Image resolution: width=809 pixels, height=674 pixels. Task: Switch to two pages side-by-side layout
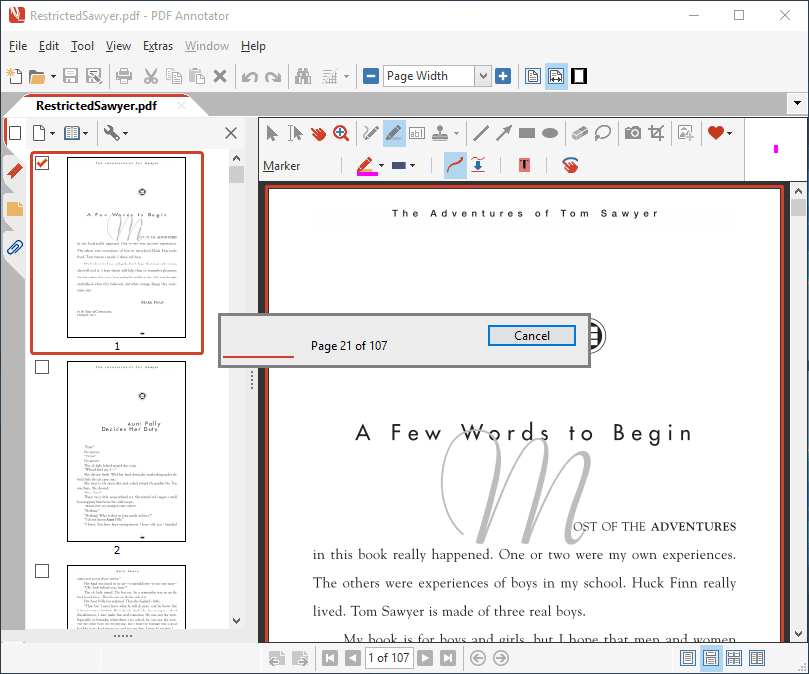tap(757, 658)
